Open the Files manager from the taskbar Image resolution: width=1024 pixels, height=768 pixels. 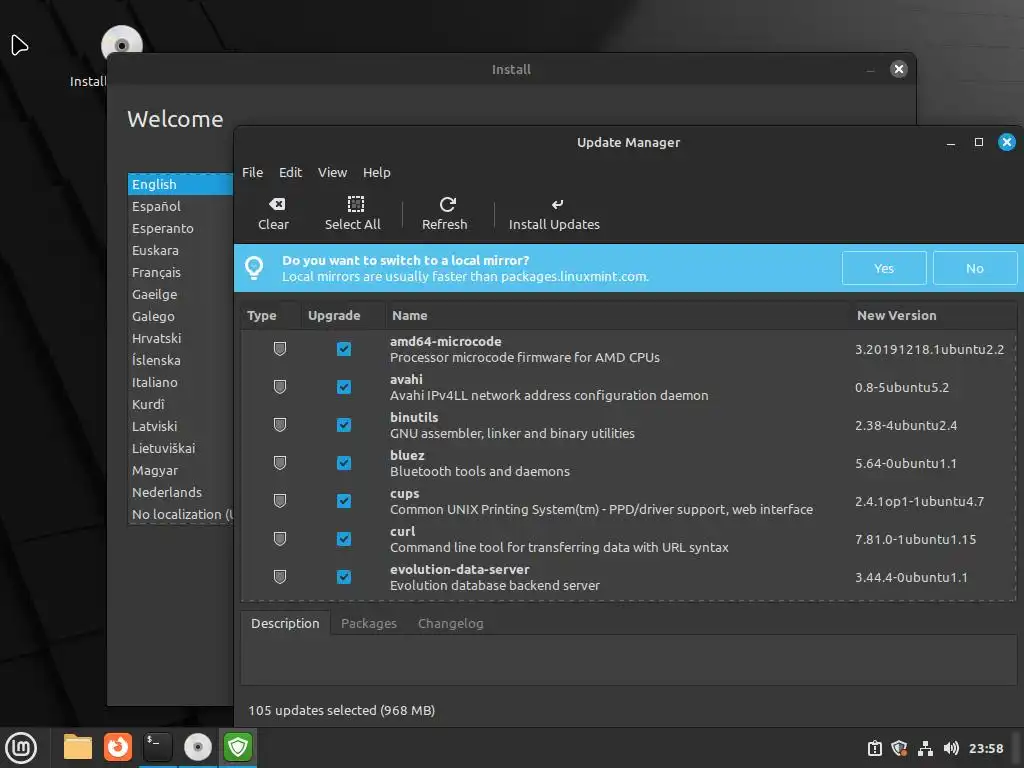click(x=78, y=747)
